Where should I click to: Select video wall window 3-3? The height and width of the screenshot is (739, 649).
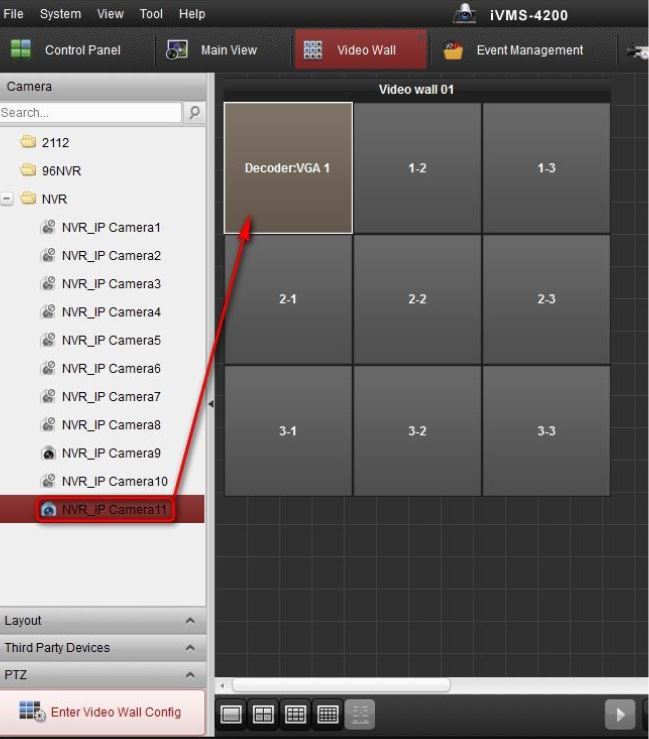(x=546, y=431)
